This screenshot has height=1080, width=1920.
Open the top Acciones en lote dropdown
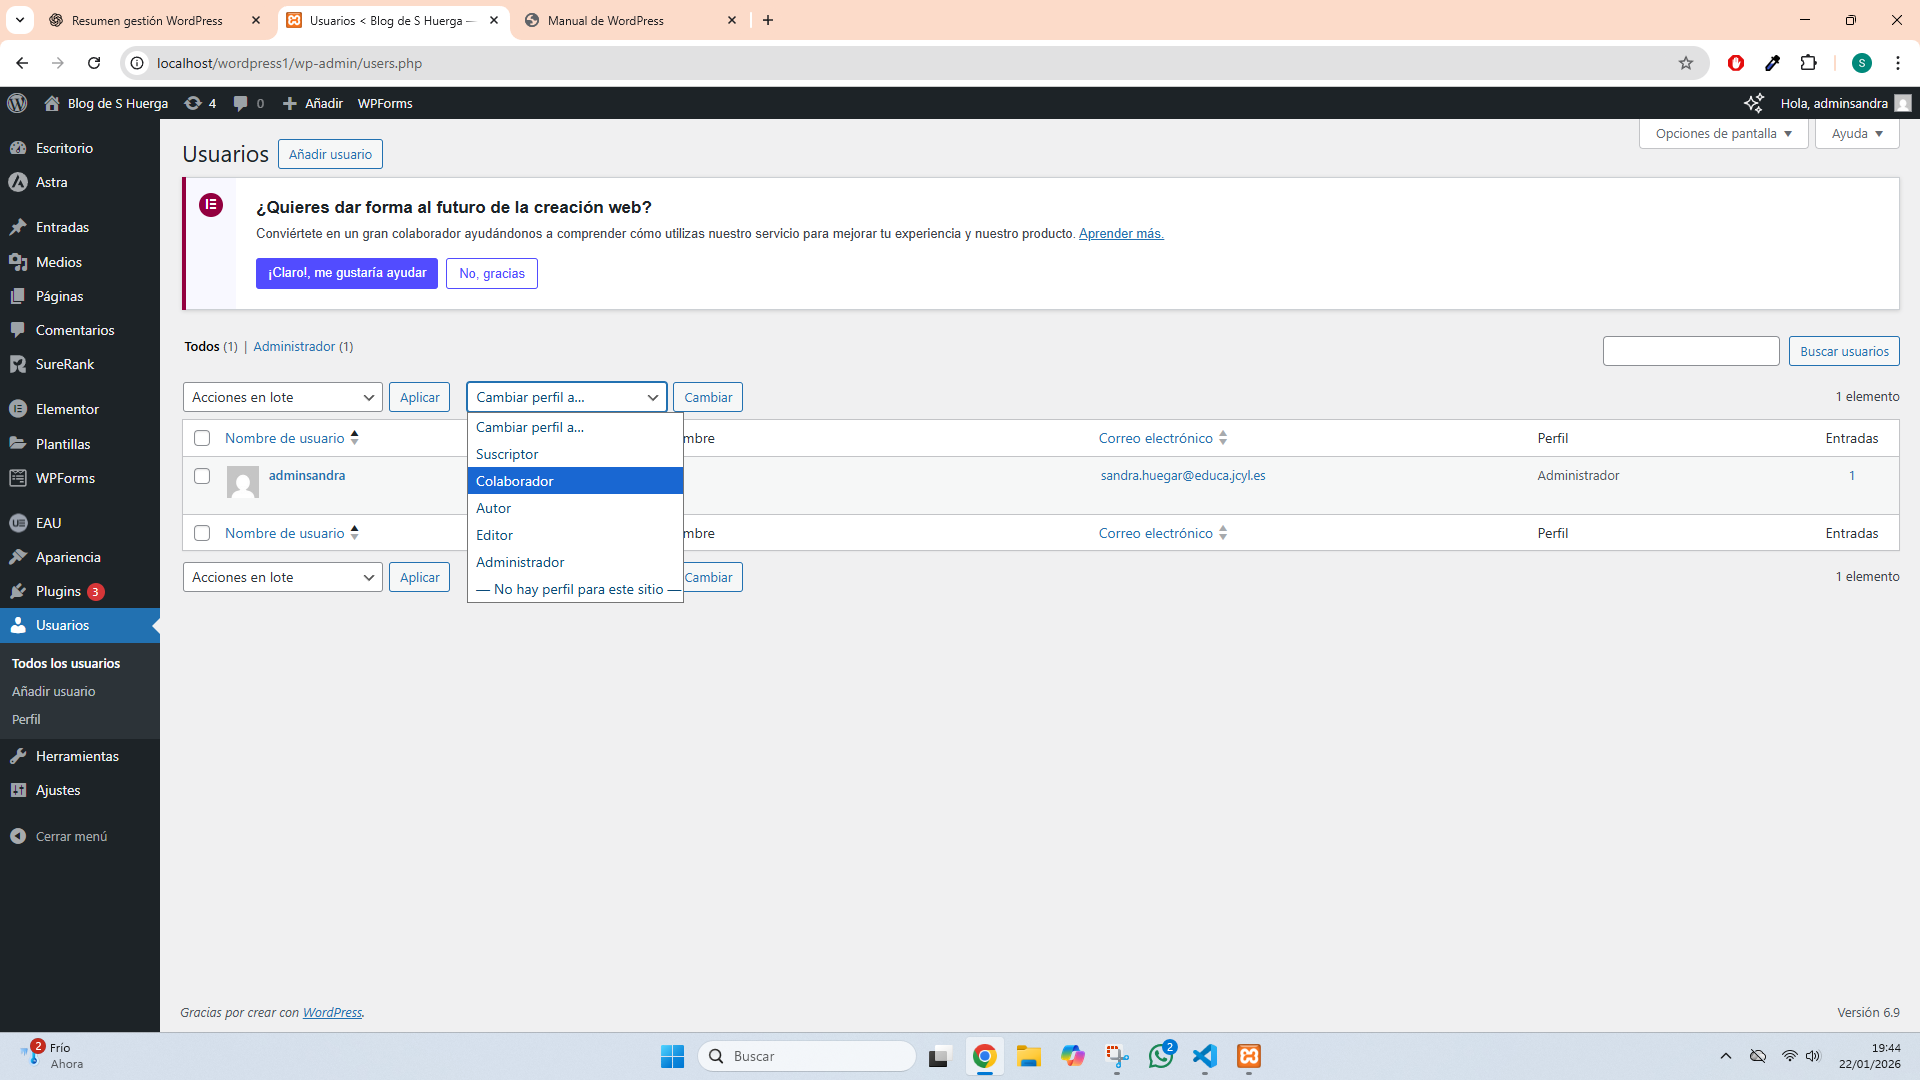pyautogui.click(x=282, y=397)
